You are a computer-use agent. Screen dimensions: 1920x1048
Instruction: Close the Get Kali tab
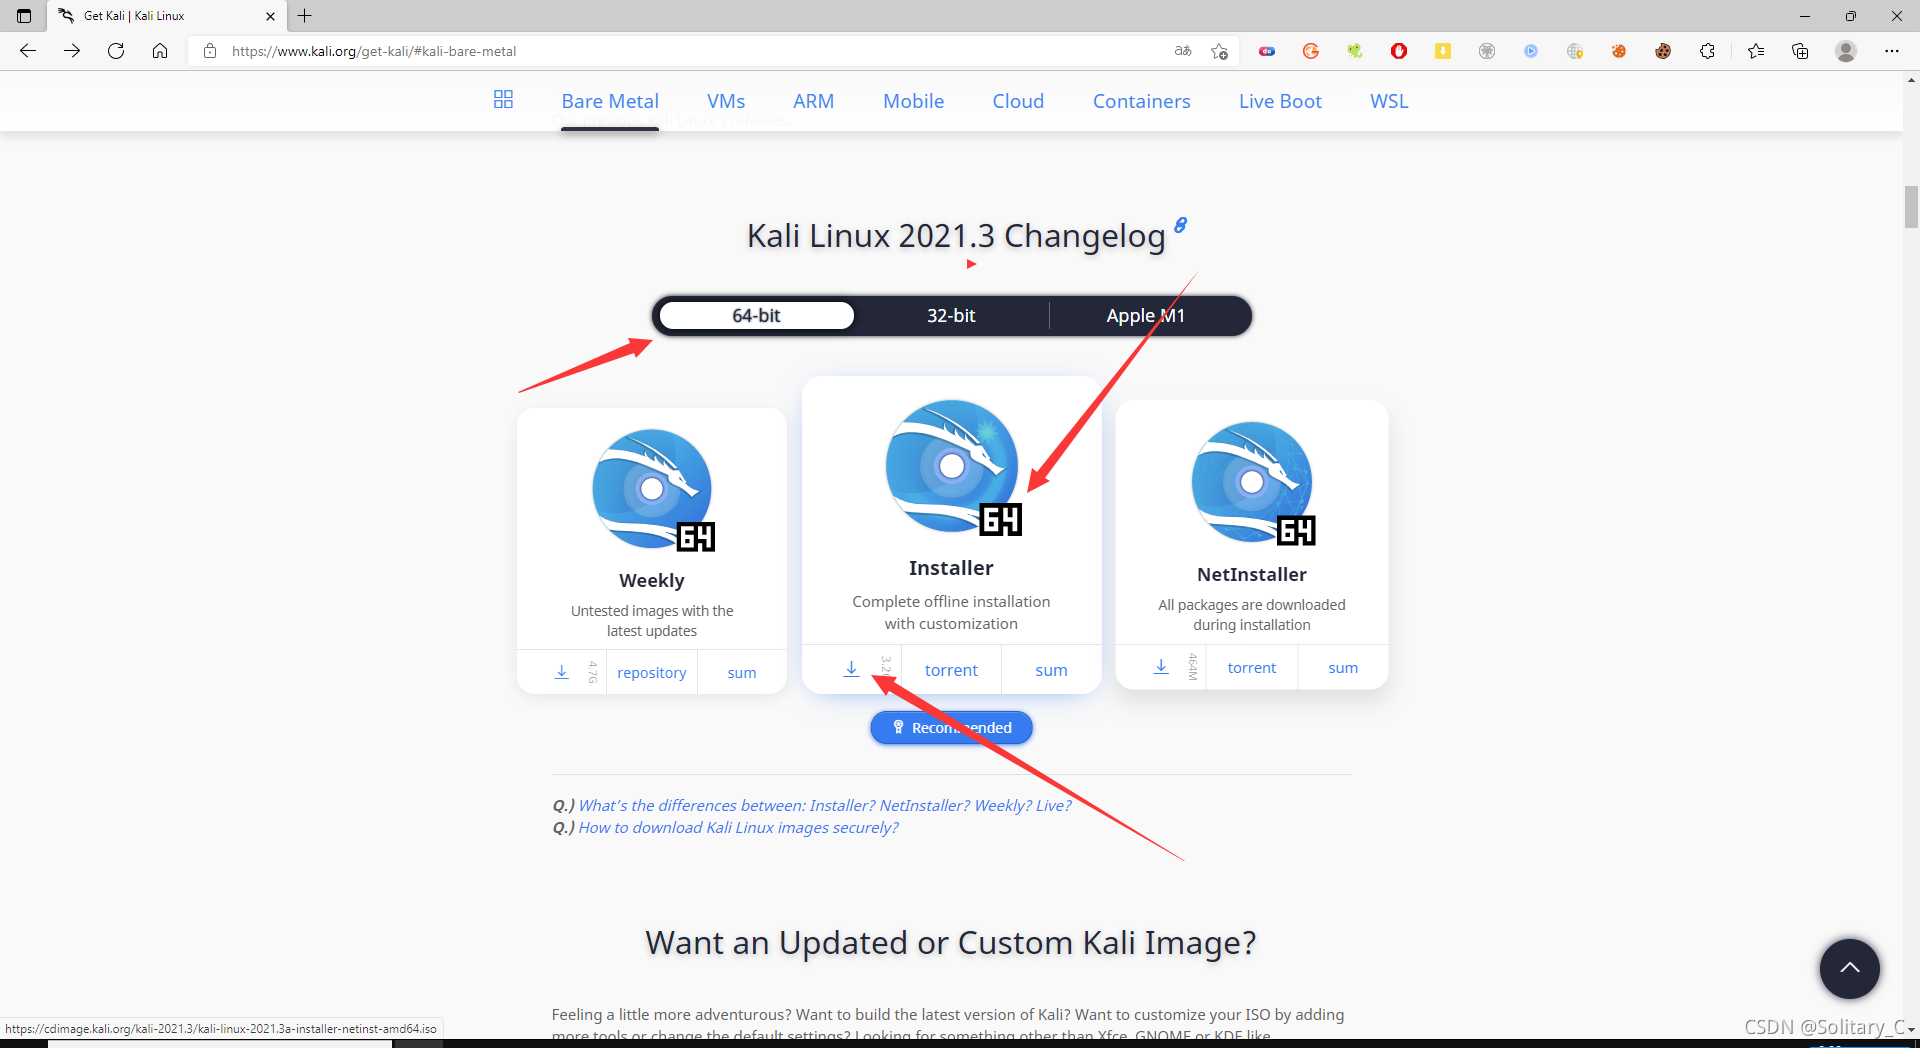pyautogui.click(x=270, y=16)
